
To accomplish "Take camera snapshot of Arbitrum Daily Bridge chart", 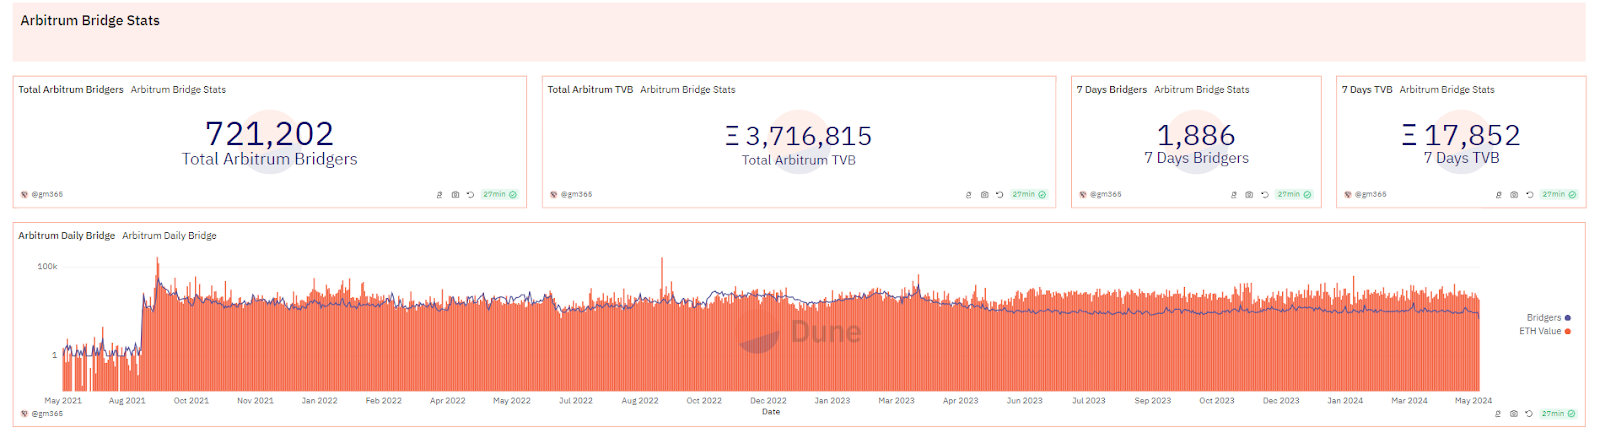I will [1514, 413].
